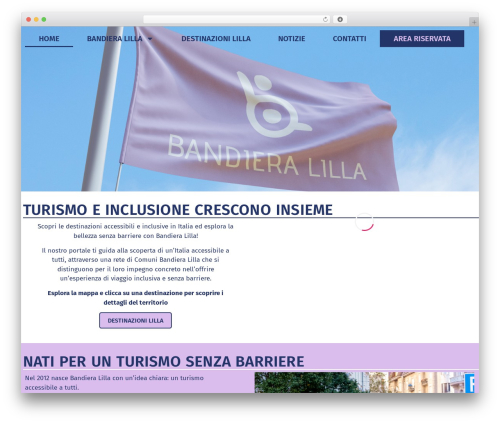This screenshot has height=423, width=500.
Task: Click the lilac Destinazioni Lilla button
Action: [135, 320]
